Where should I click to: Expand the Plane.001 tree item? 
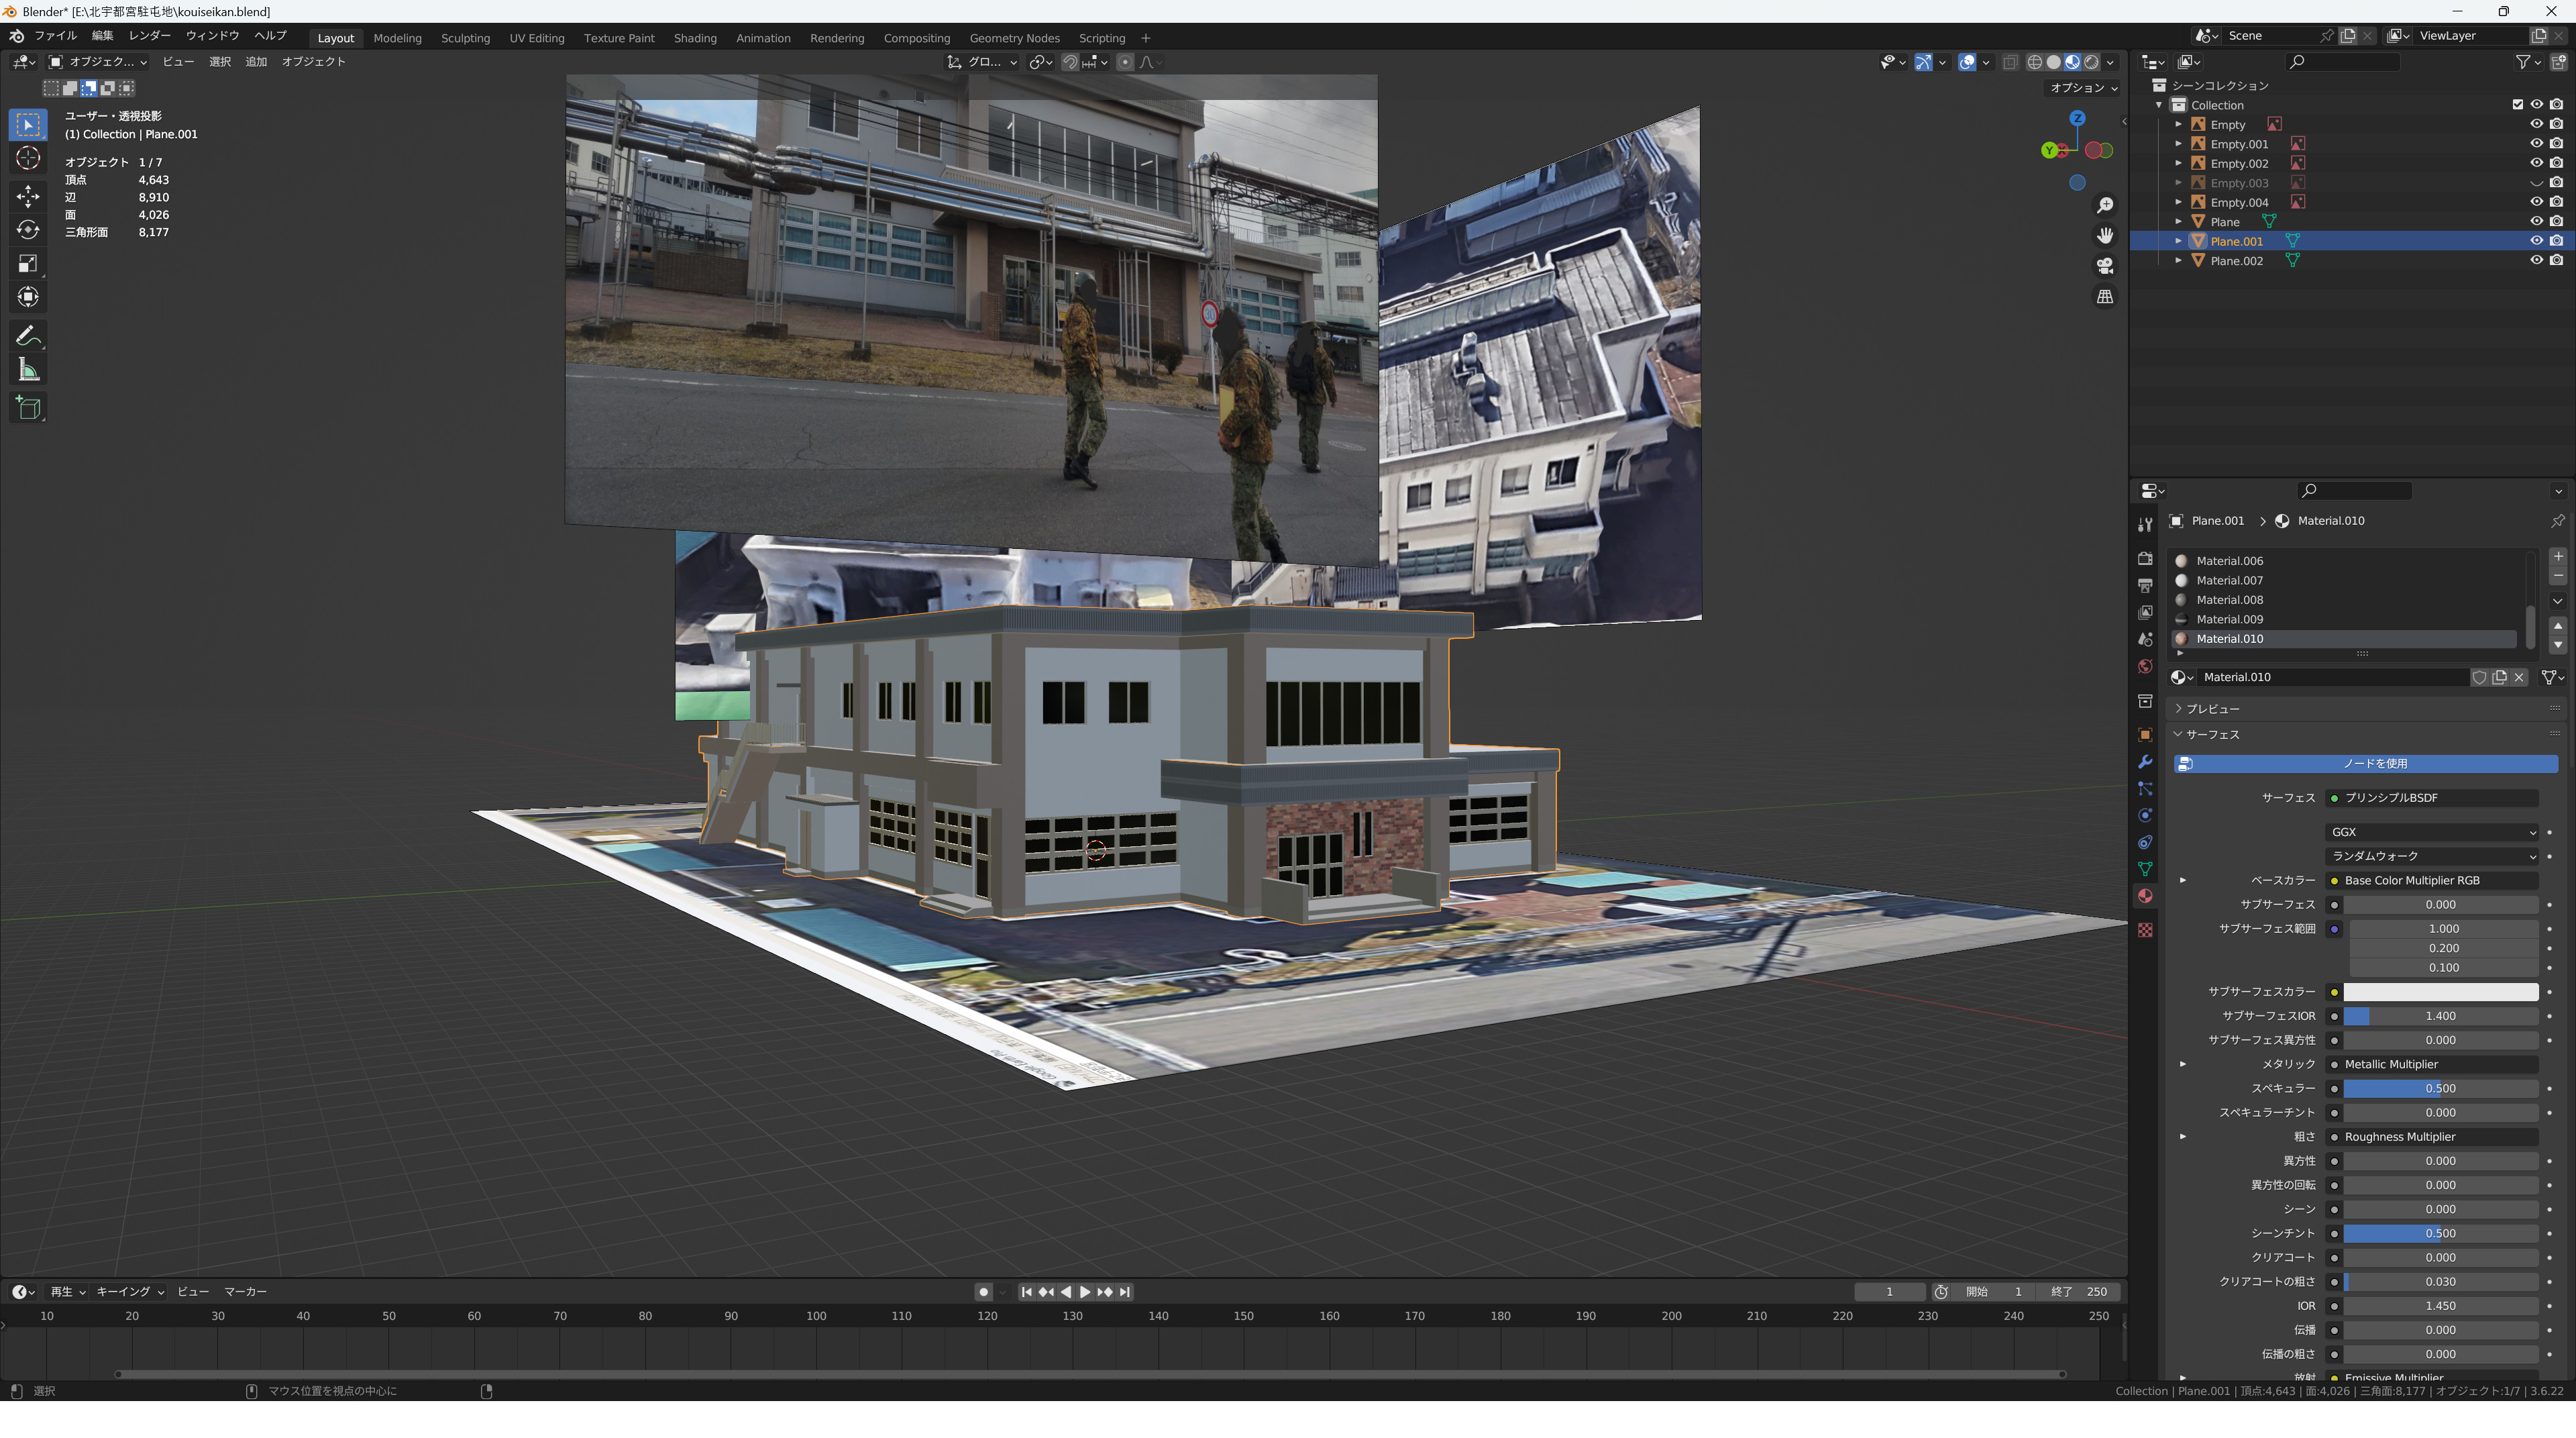(x=2178, y=241)
